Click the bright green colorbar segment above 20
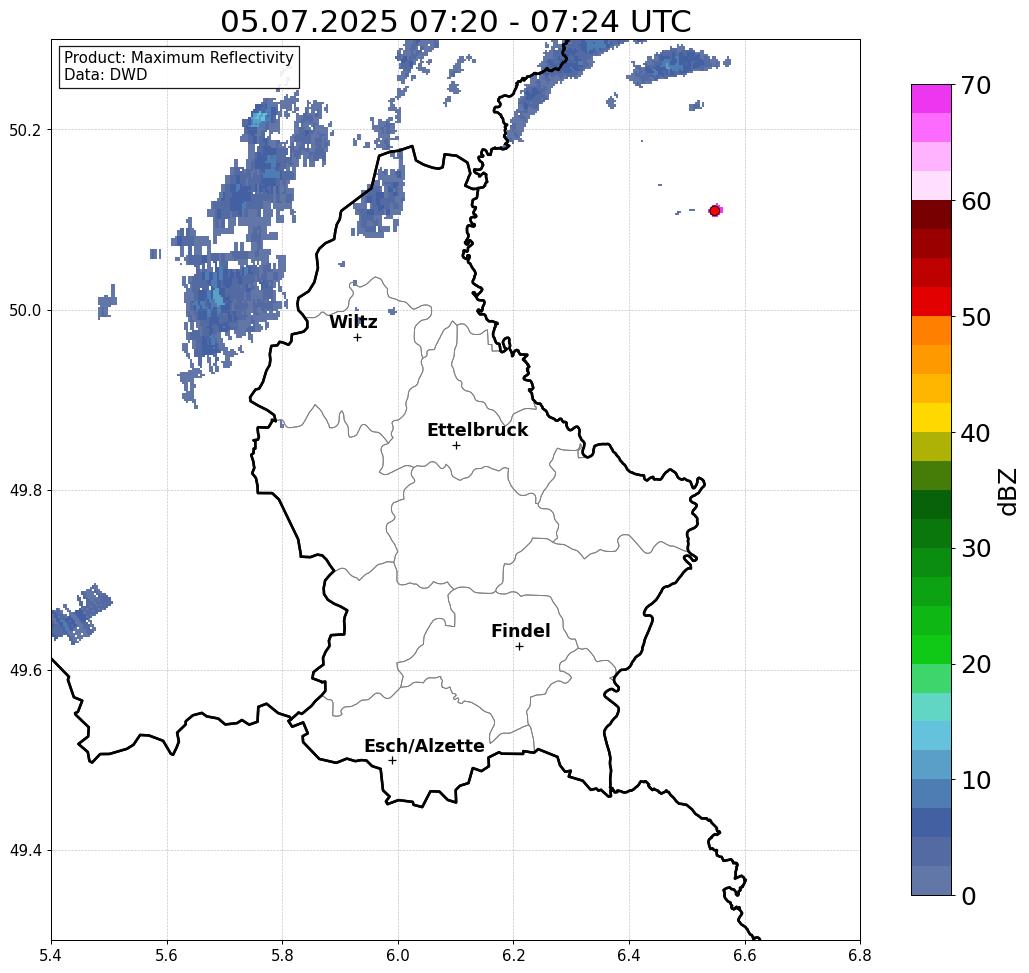Image resolution: width=1029 pixels, height=973 pixels. [x=931, y=649]
